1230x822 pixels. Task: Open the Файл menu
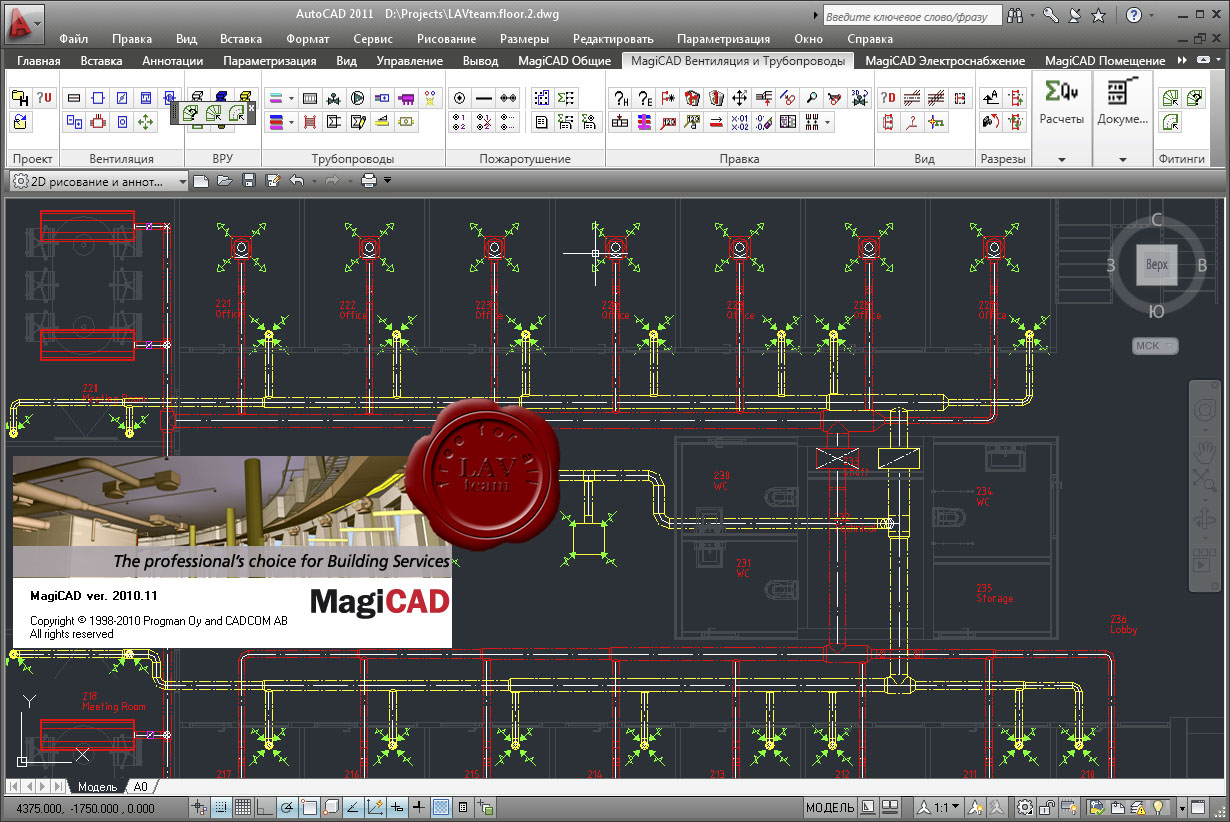[x=74, y=39]
